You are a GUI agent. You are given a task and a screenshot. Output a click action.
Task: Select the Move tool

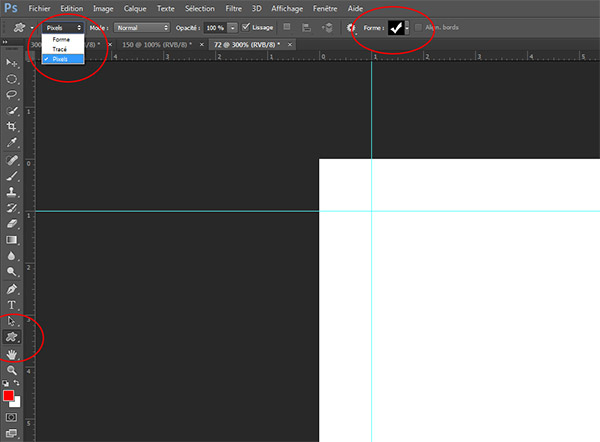[11, 63]
